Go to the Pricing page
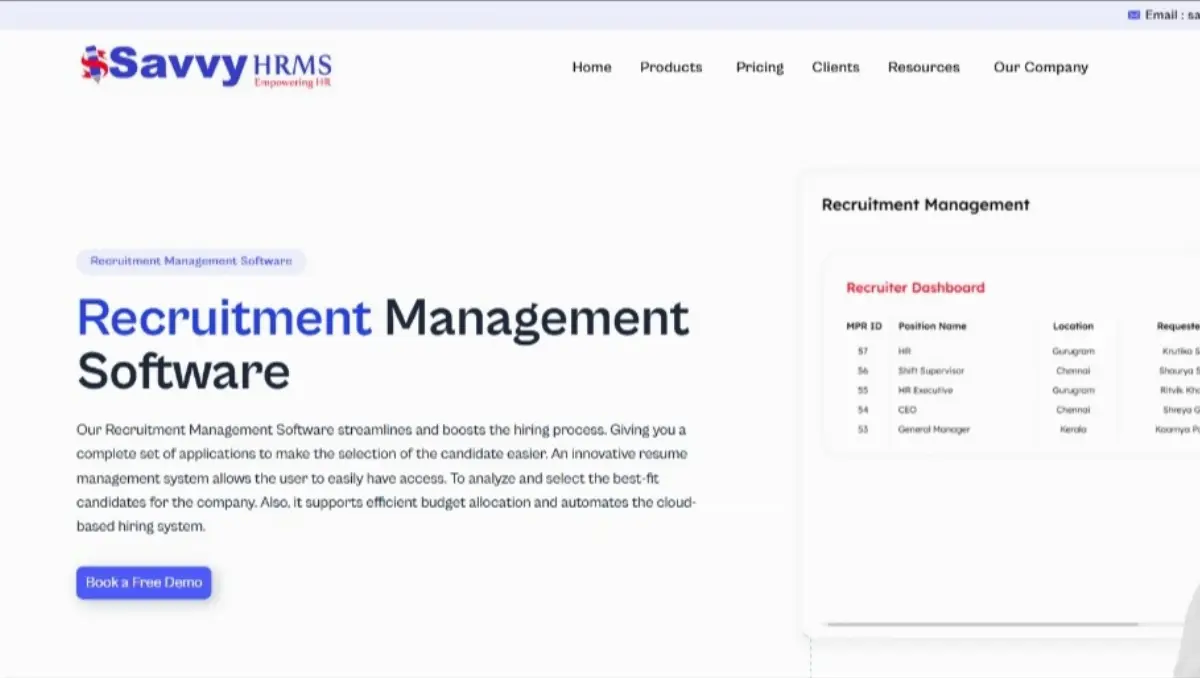The image size is (1200, 678). pos(760,67)
